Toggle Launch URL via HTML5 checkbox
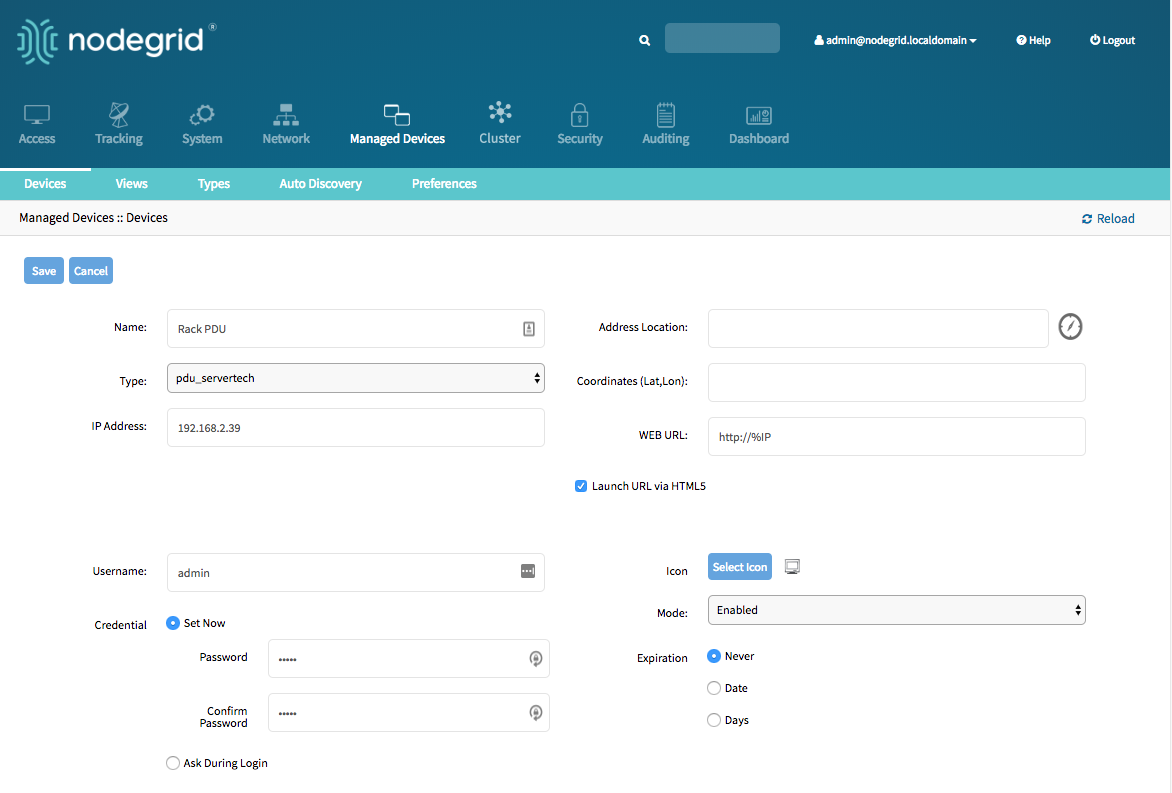Viewport: 1172px width, 793px height. (581, 486)
